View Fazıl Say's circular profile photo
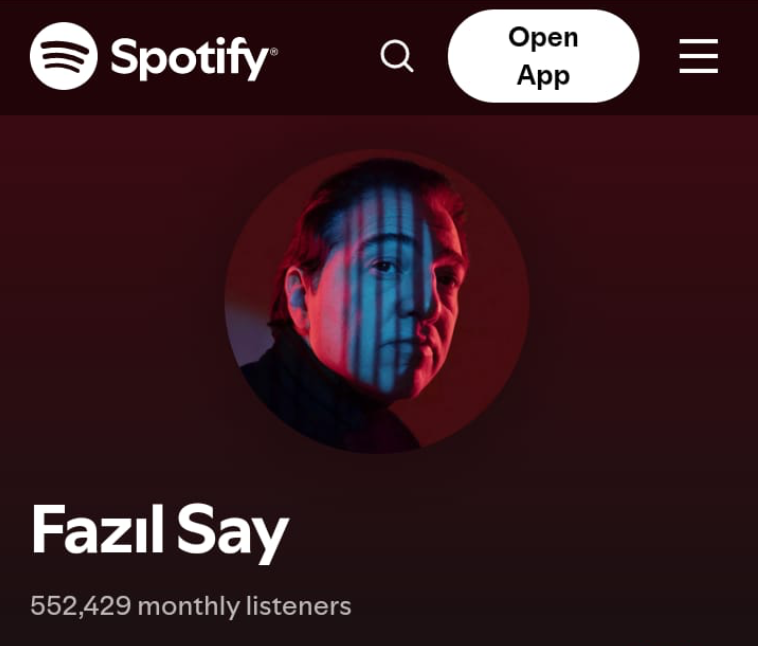This screenshot has height=646, width=758. (x=377, y=302)
